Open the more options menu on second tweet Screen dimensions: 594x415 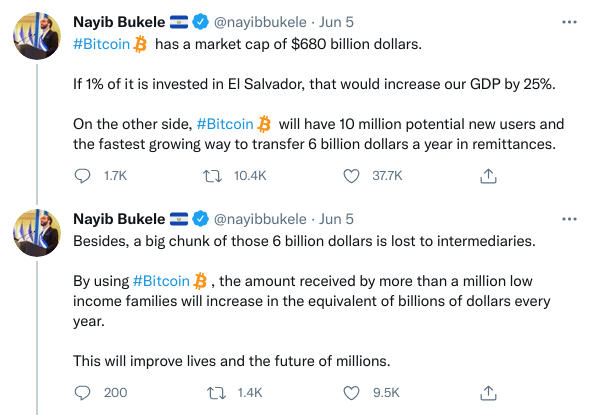569,219
